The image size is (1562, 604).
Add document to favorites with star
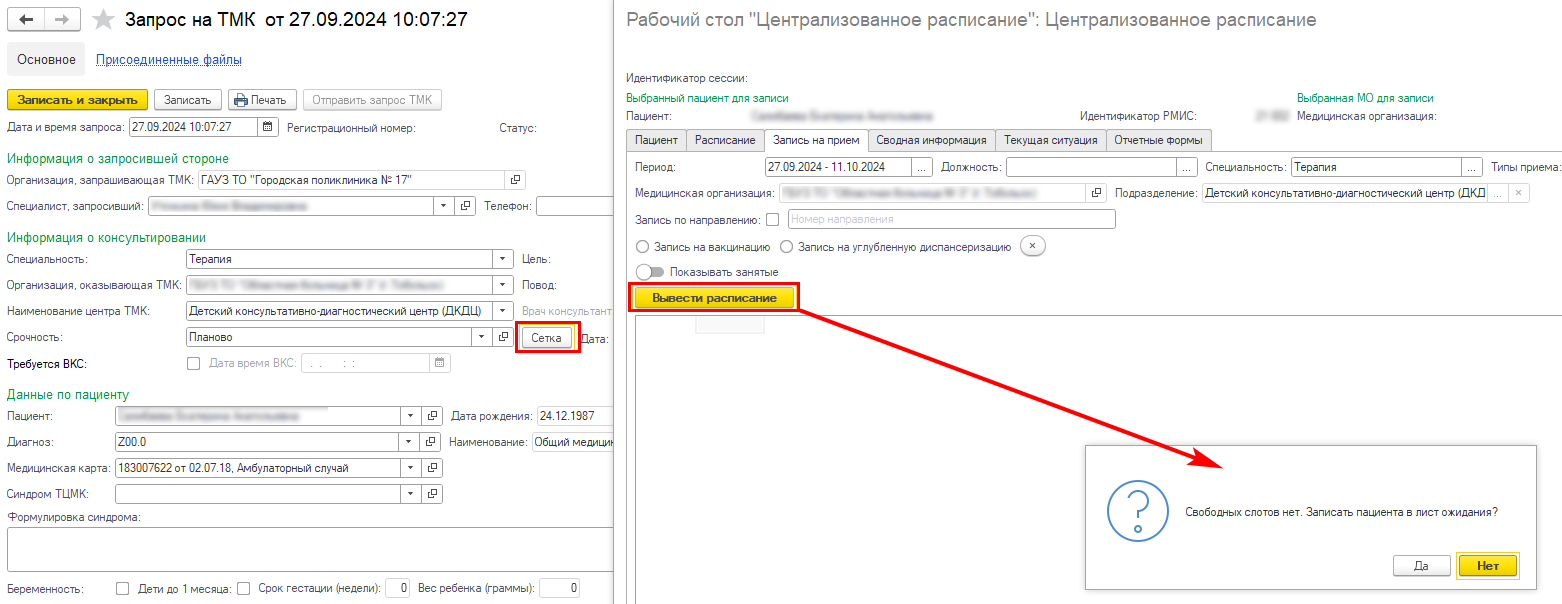tap(102, 20)
